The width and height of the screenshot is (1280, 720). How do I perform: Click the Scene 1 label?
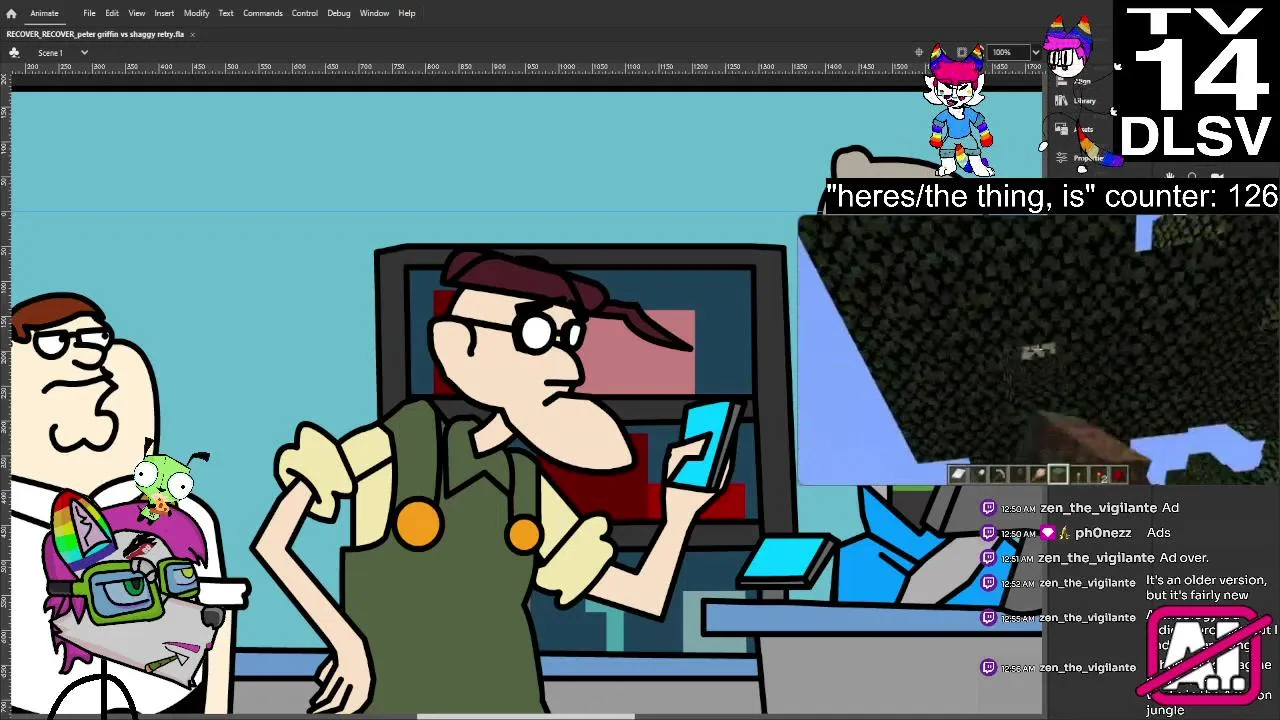[50, 53]
